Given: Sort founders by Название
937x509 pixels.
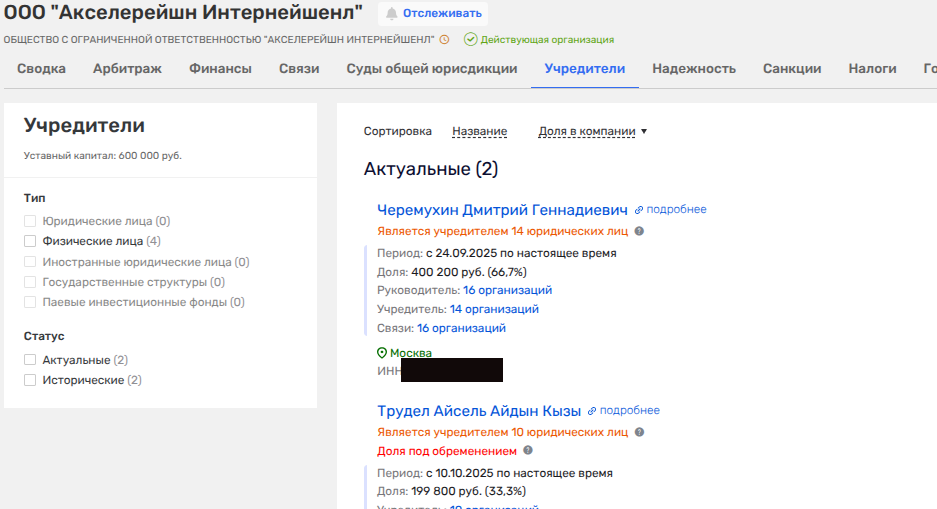Looking at the screenshot, I should [479, 131].
